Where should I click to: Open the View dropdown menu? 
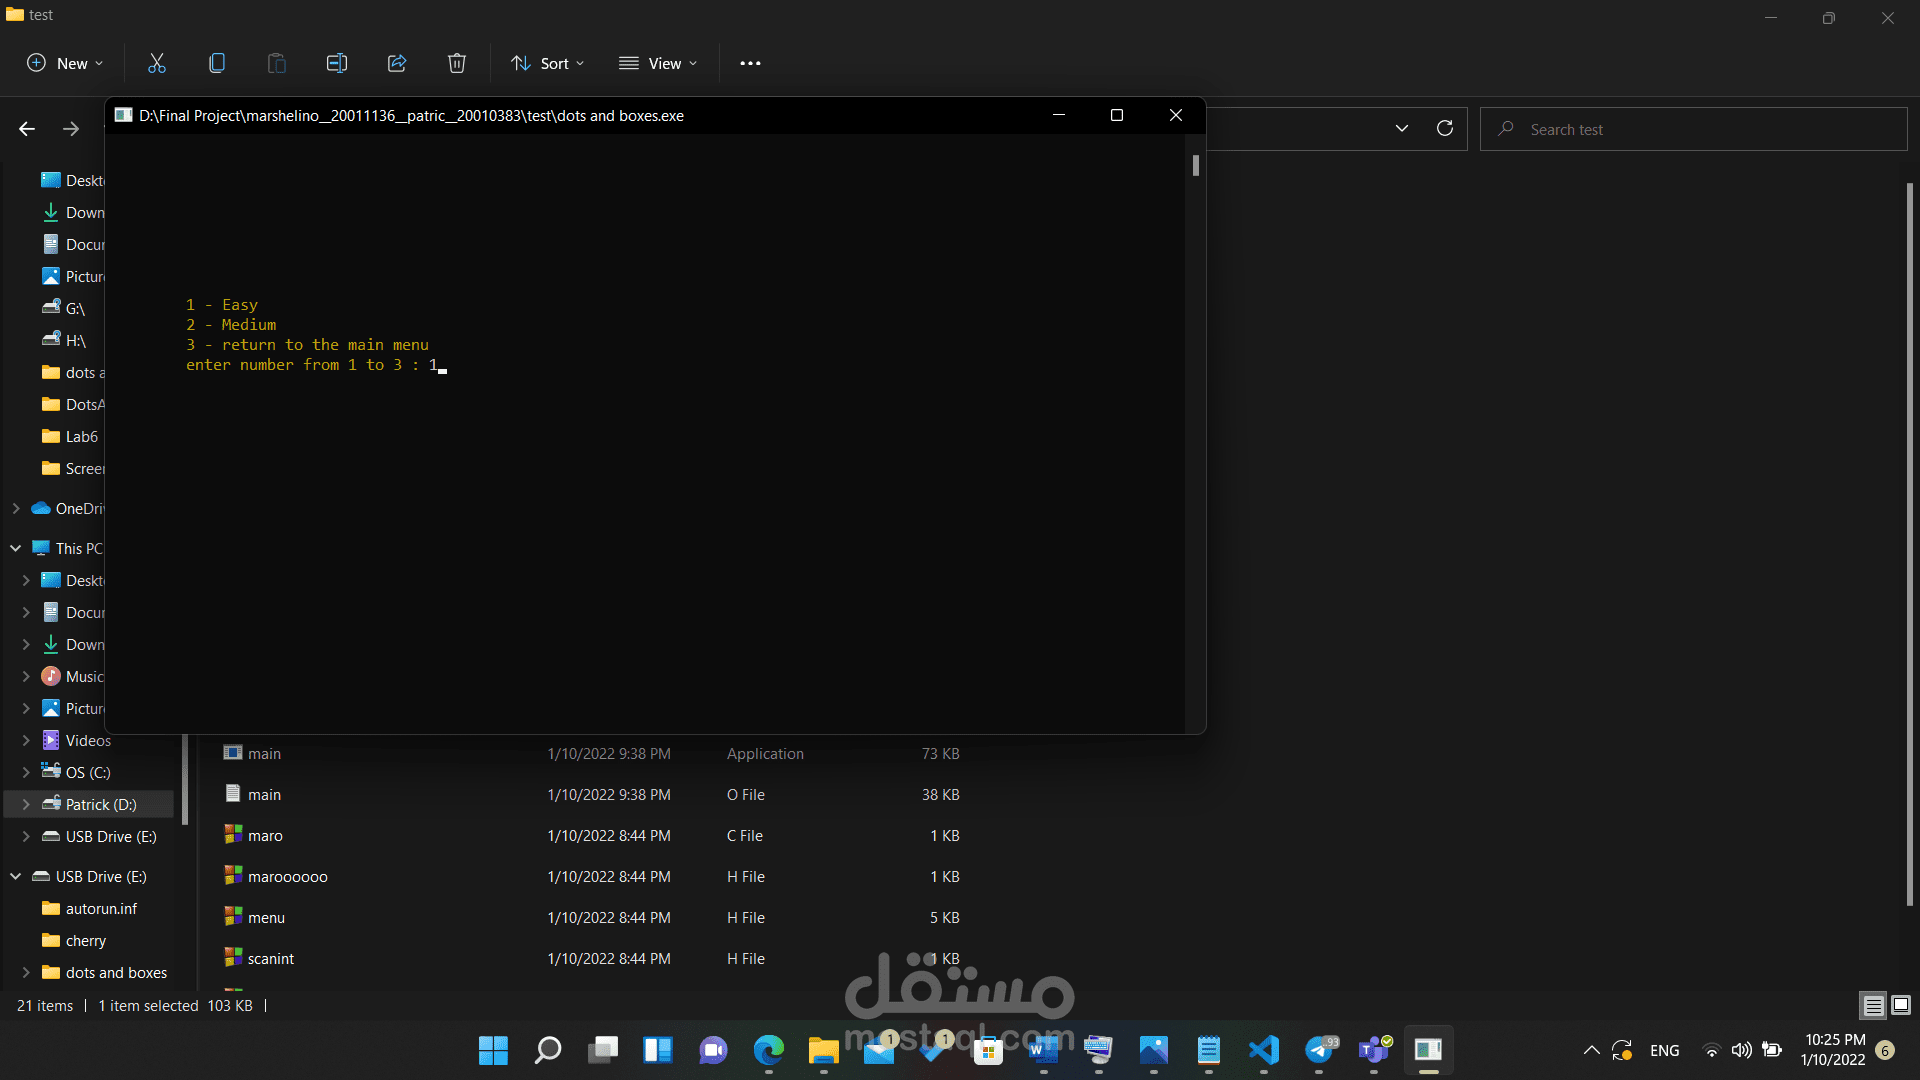tap(658, 63)
